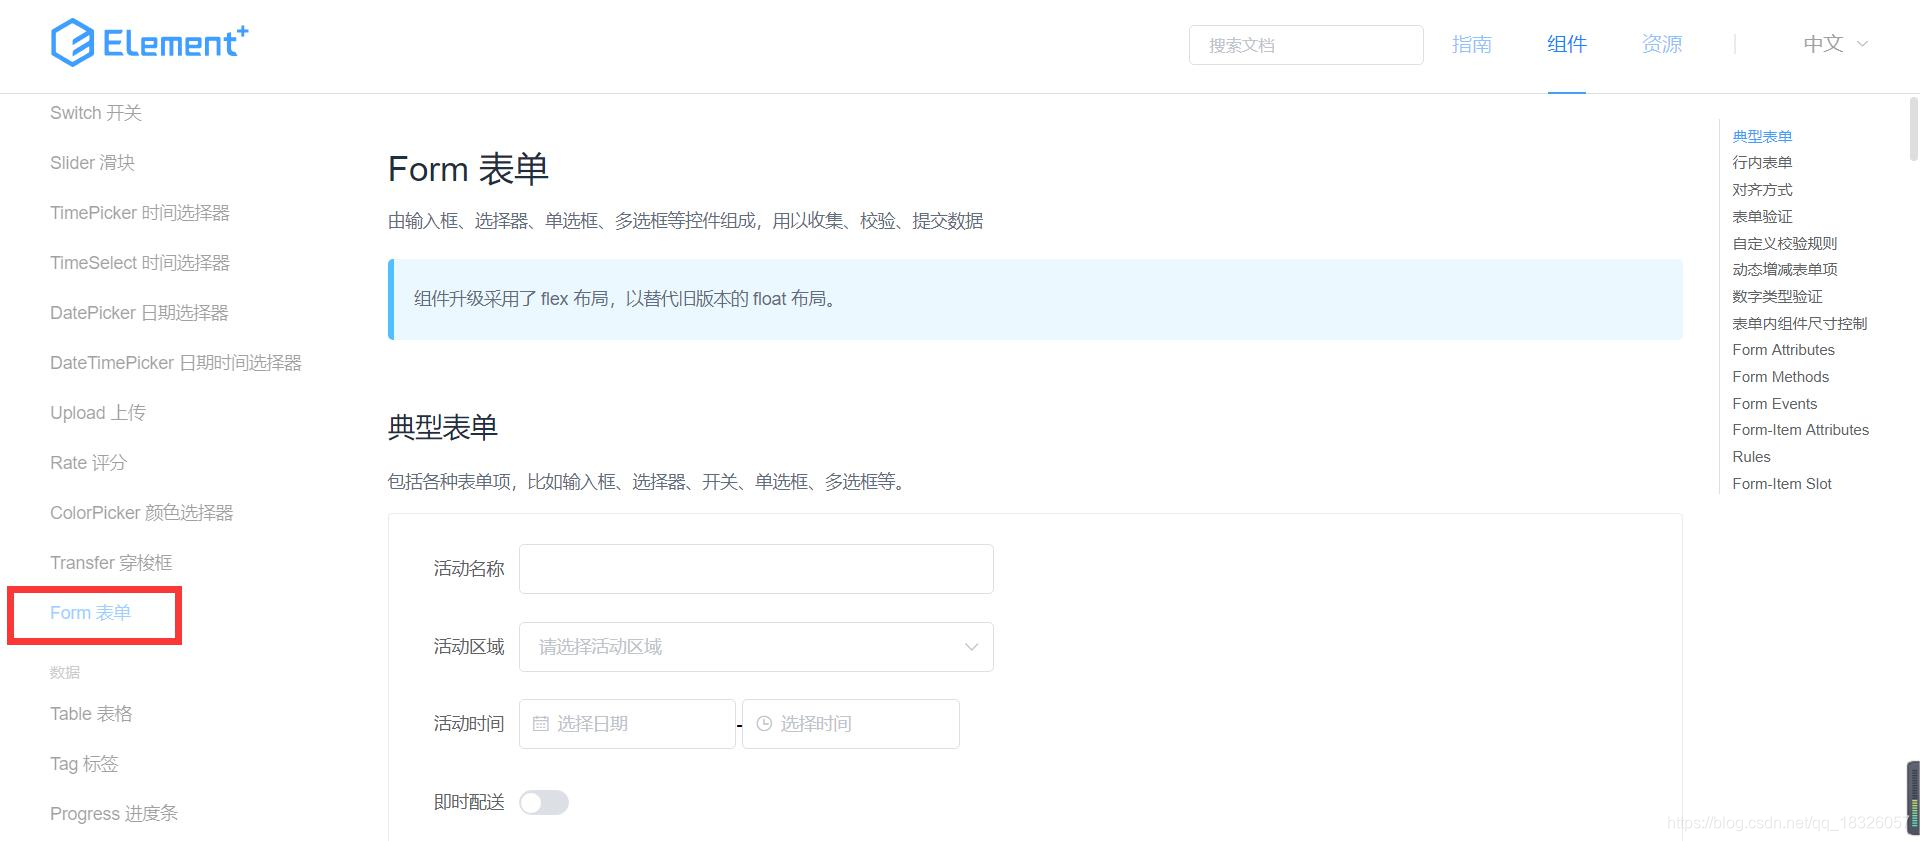Open ColorPicker 颜色选择器 in sidebar
This screenshot has height=841, width=1920.
141,513
